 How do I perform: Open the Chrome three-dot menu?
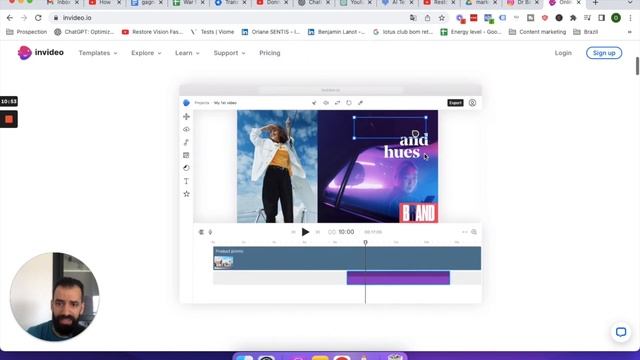click(631, 18)
